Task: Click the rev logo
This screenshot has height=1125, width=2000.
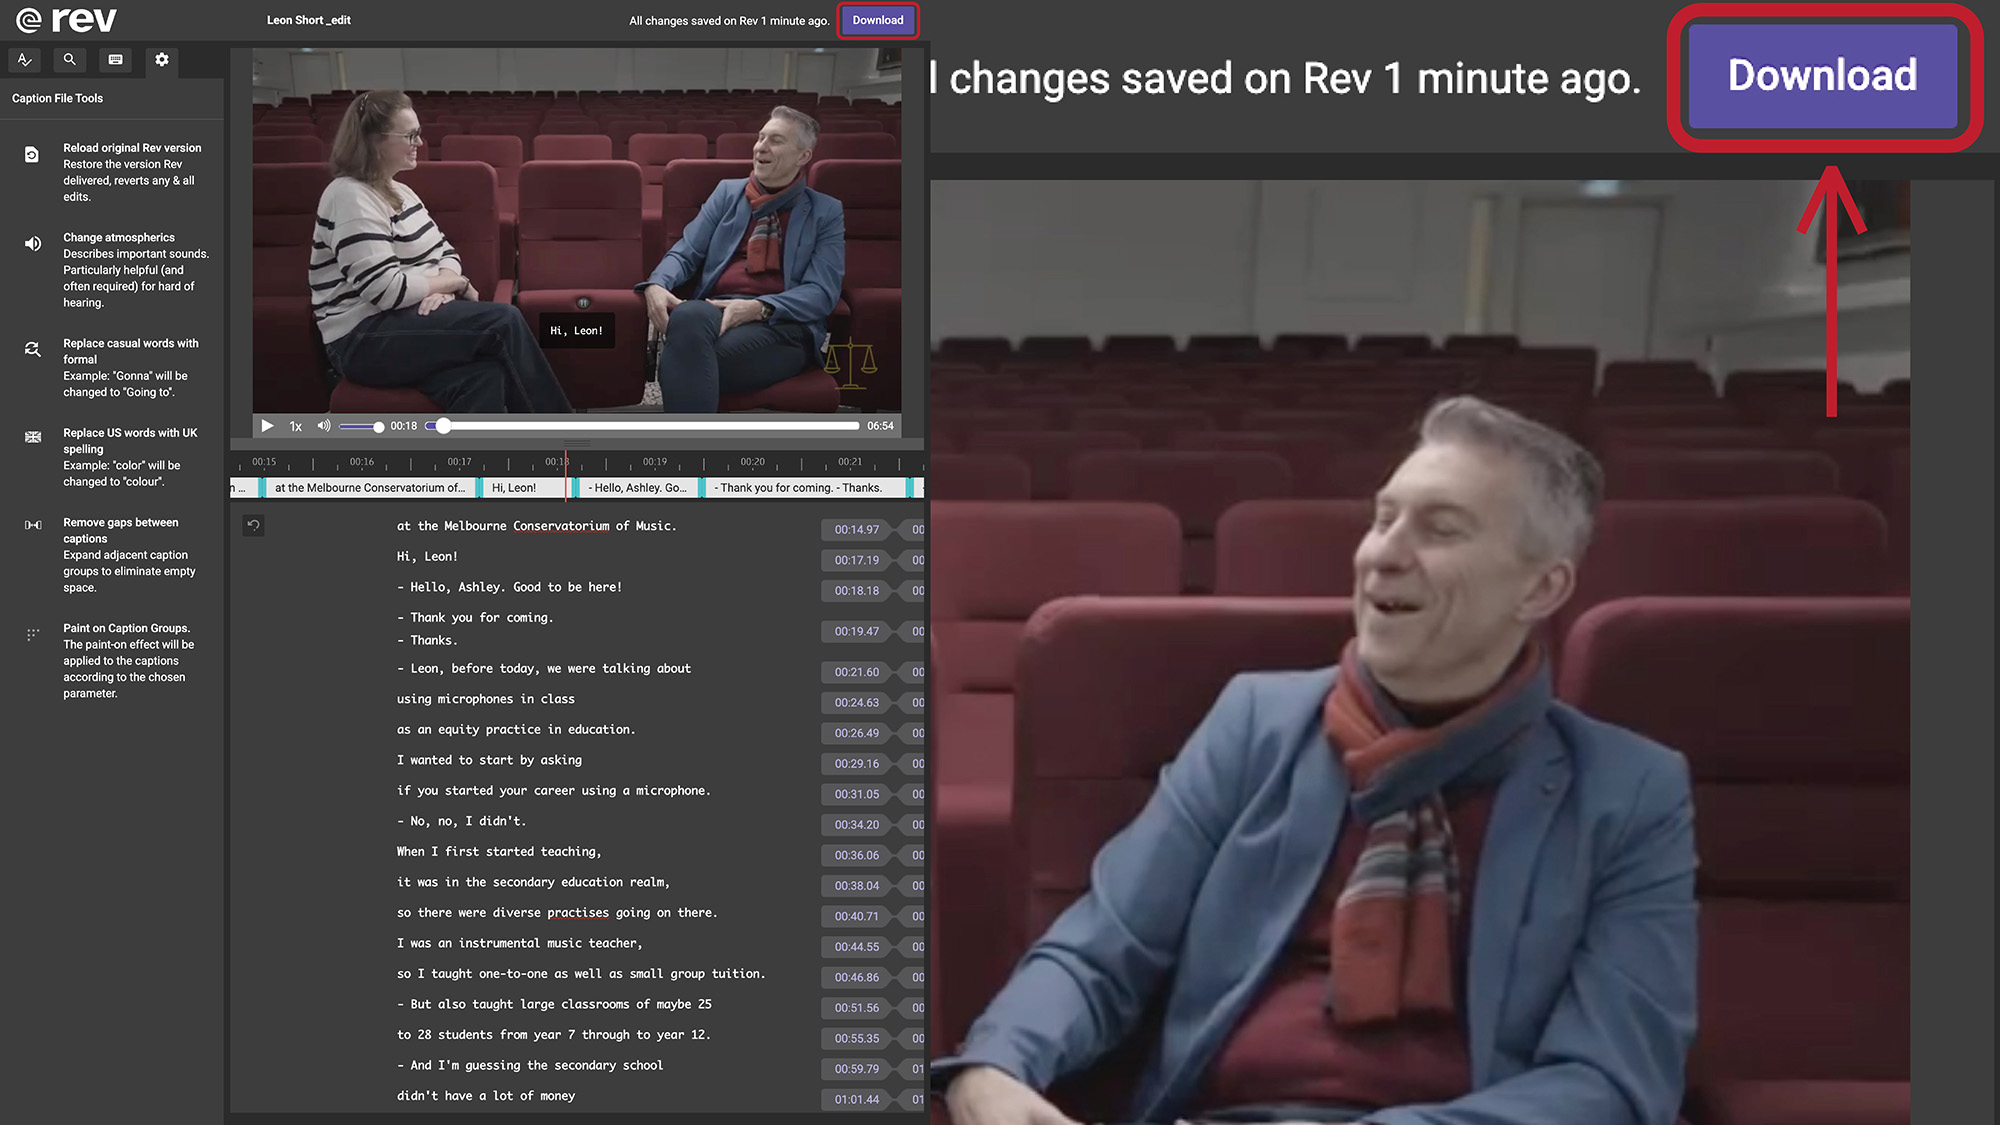Action: [x=66, y=19]
